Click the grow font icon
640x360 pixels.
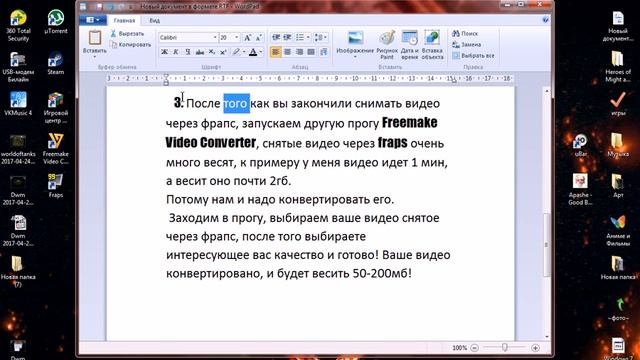[x=247, y=38]
